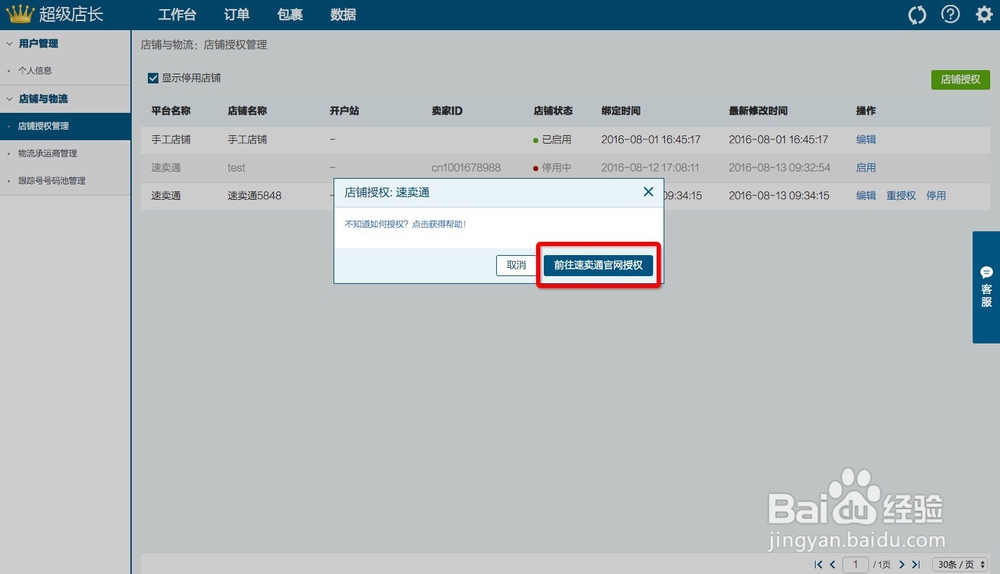
Task: Click the 卖家ID column header
Action: [447, 110]
